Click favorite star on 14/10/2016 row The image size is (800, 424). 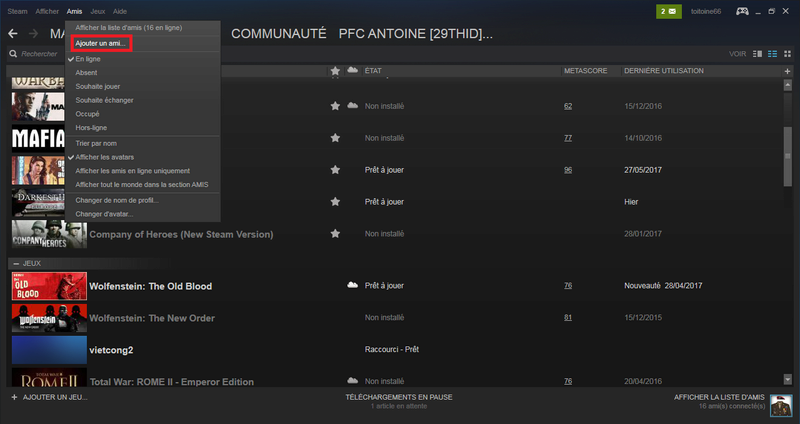coord(335,138)
